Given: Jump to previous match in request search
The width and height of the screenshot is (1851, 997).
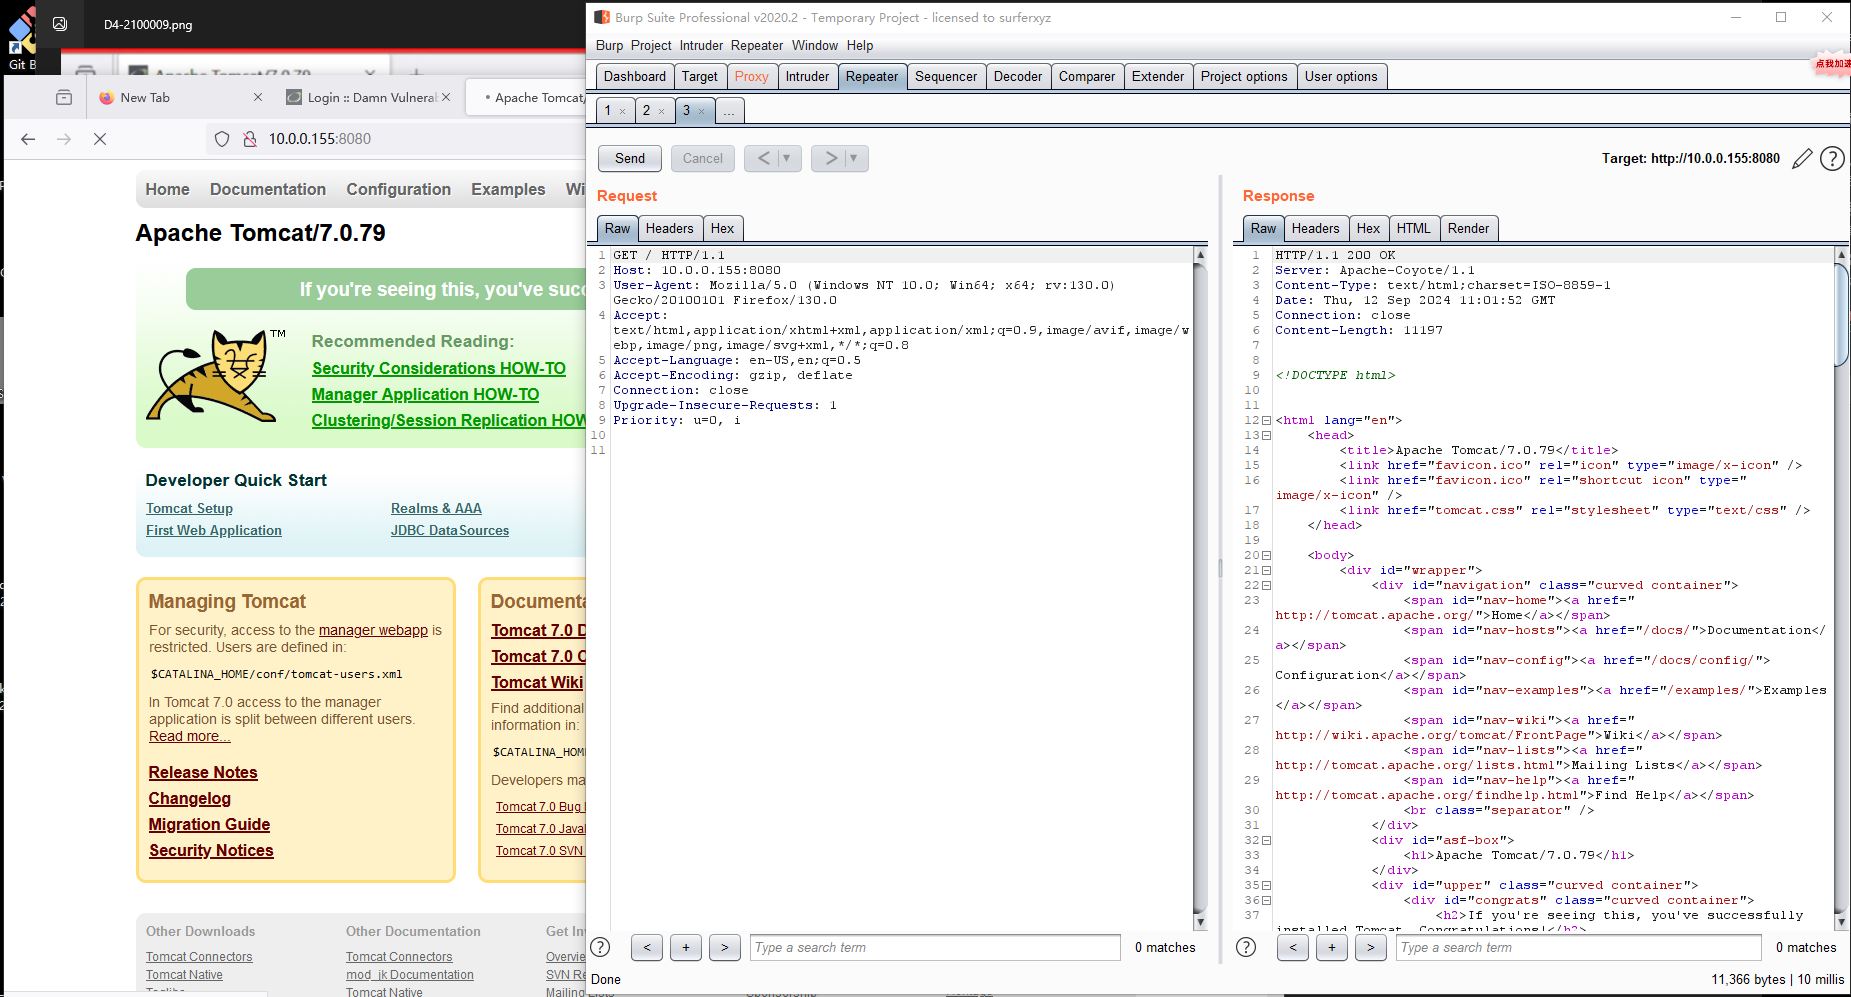Looking at the screenshot, I should (647, 947).
